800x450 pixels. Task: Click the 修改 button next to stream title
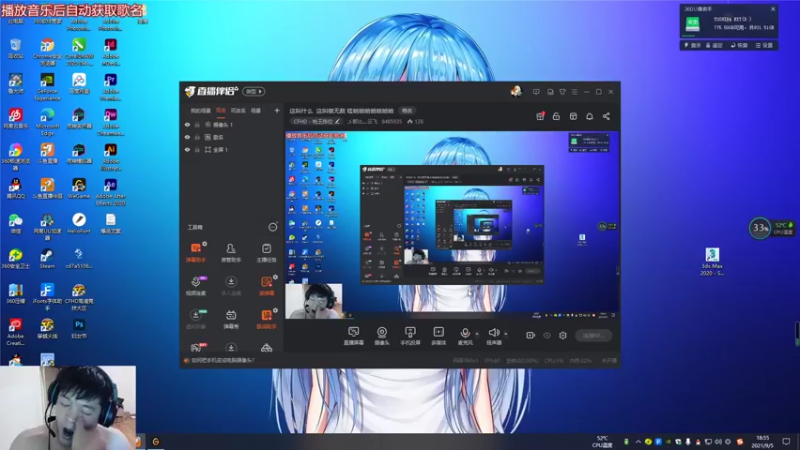[x=407, y=110]
